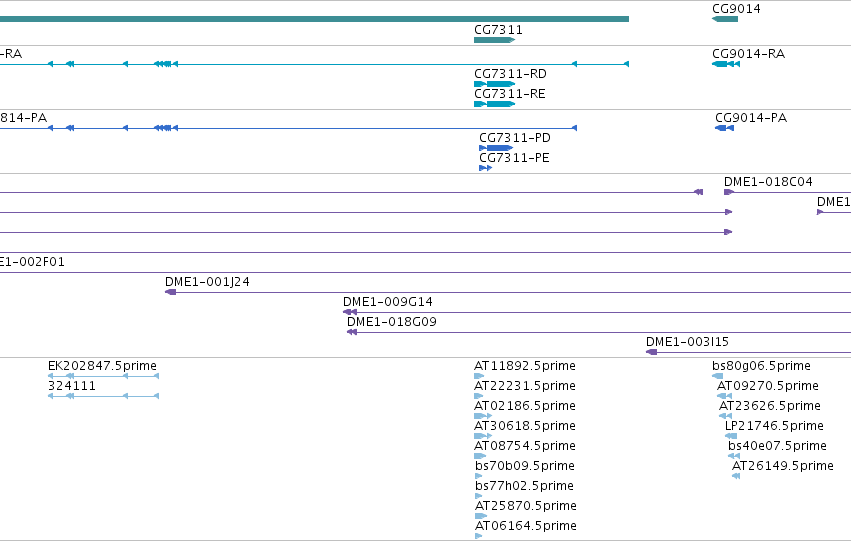
Task: Click the AT23626.5prime label
Action: [x=770, y=405]
